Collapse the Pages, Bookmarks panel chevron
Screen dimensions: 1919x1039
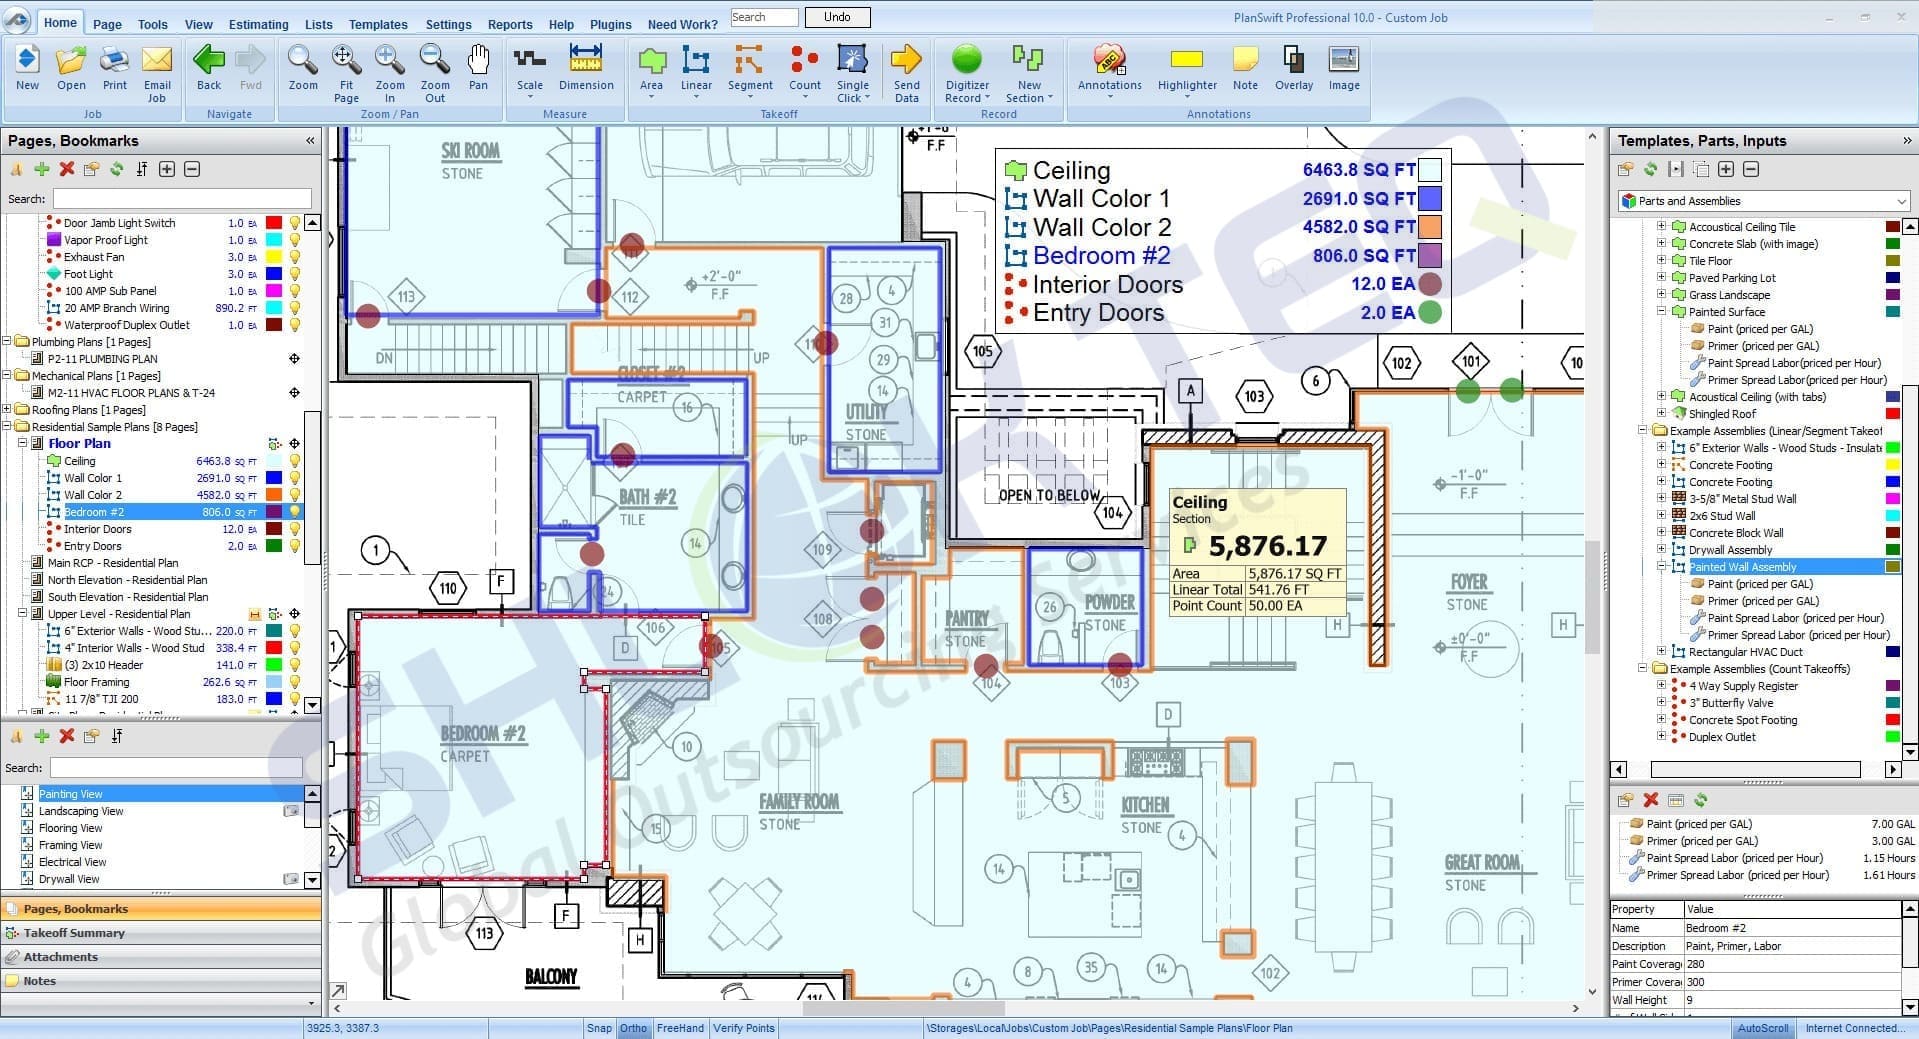click(x=310, y=141)
